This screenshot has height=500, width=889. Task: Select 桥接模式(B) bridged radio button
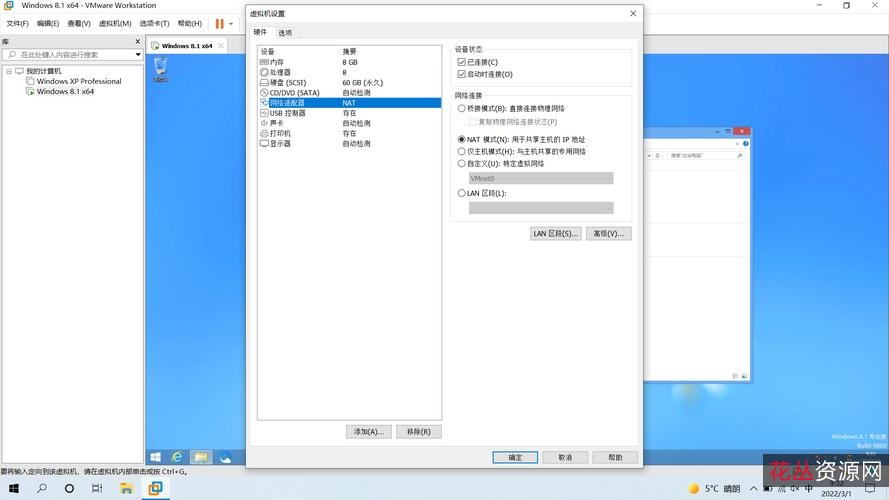[x=462, y=108]
